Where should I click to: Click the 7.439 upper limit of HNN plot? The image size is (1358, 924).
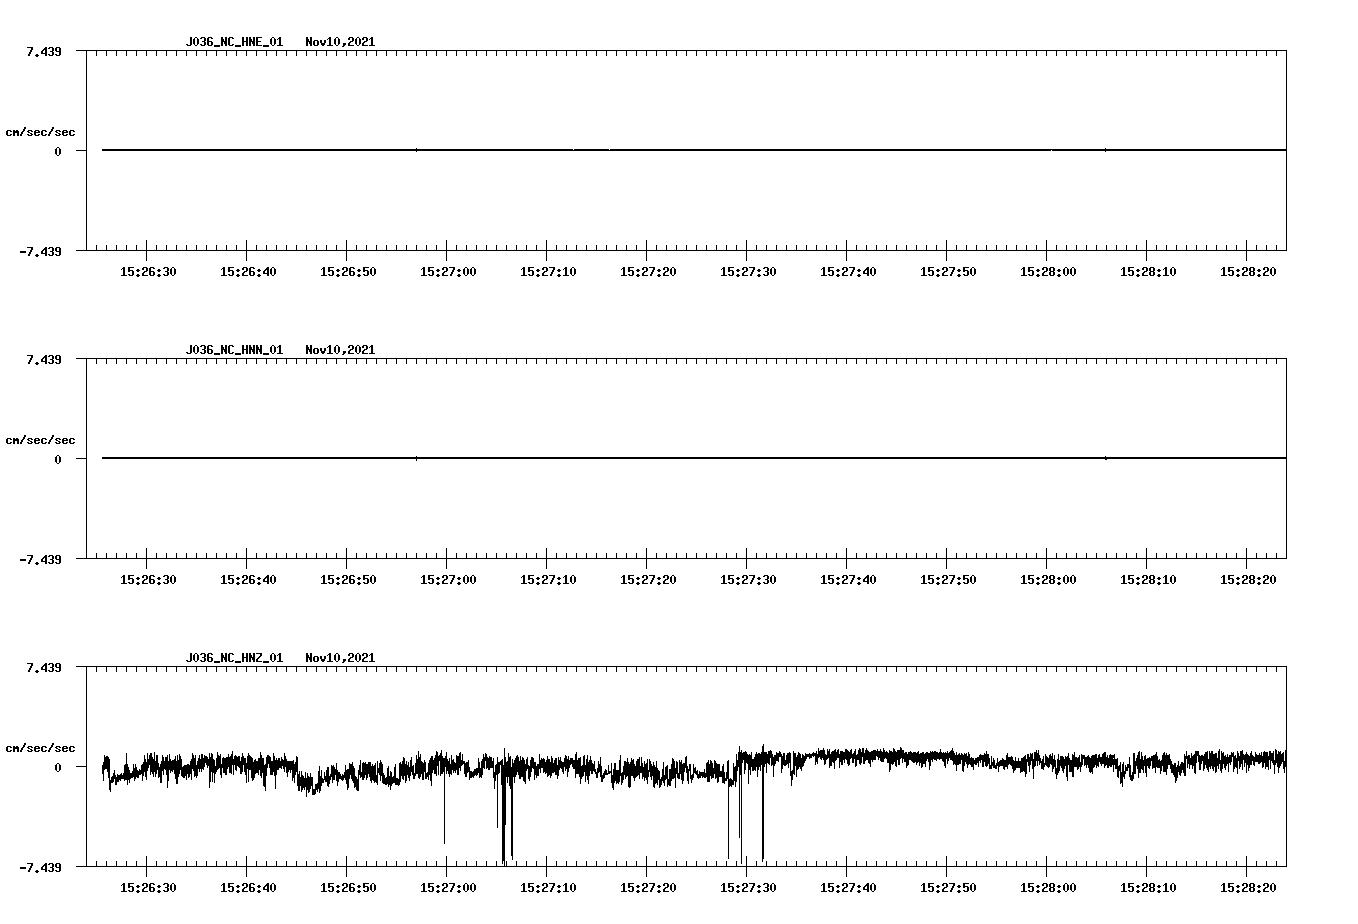(x=44, y=359)
